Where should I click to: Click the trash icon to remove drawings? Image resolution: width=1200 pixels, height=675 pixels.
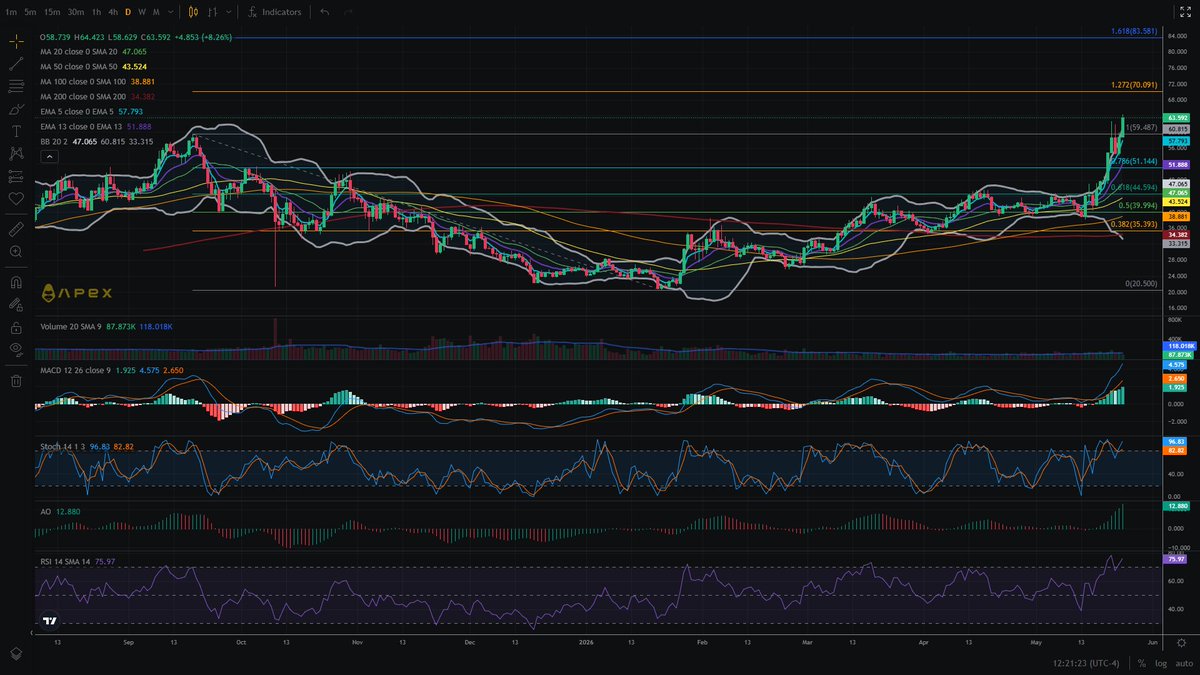[15, 380]
